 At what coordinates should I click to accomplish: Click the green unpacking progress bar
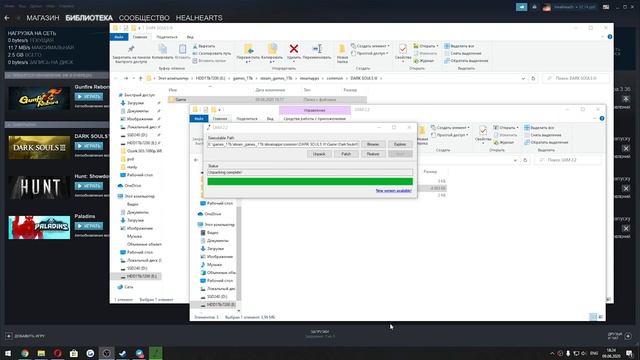click(x=310, y=182)
